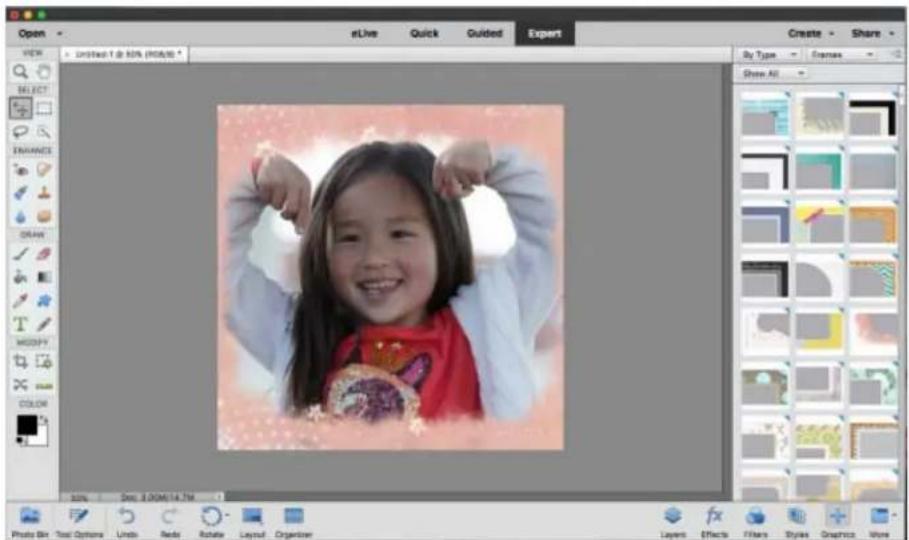Open the Photo Bin
The image size is (909, 540).
pyautogui.click(x=30, y=522)
